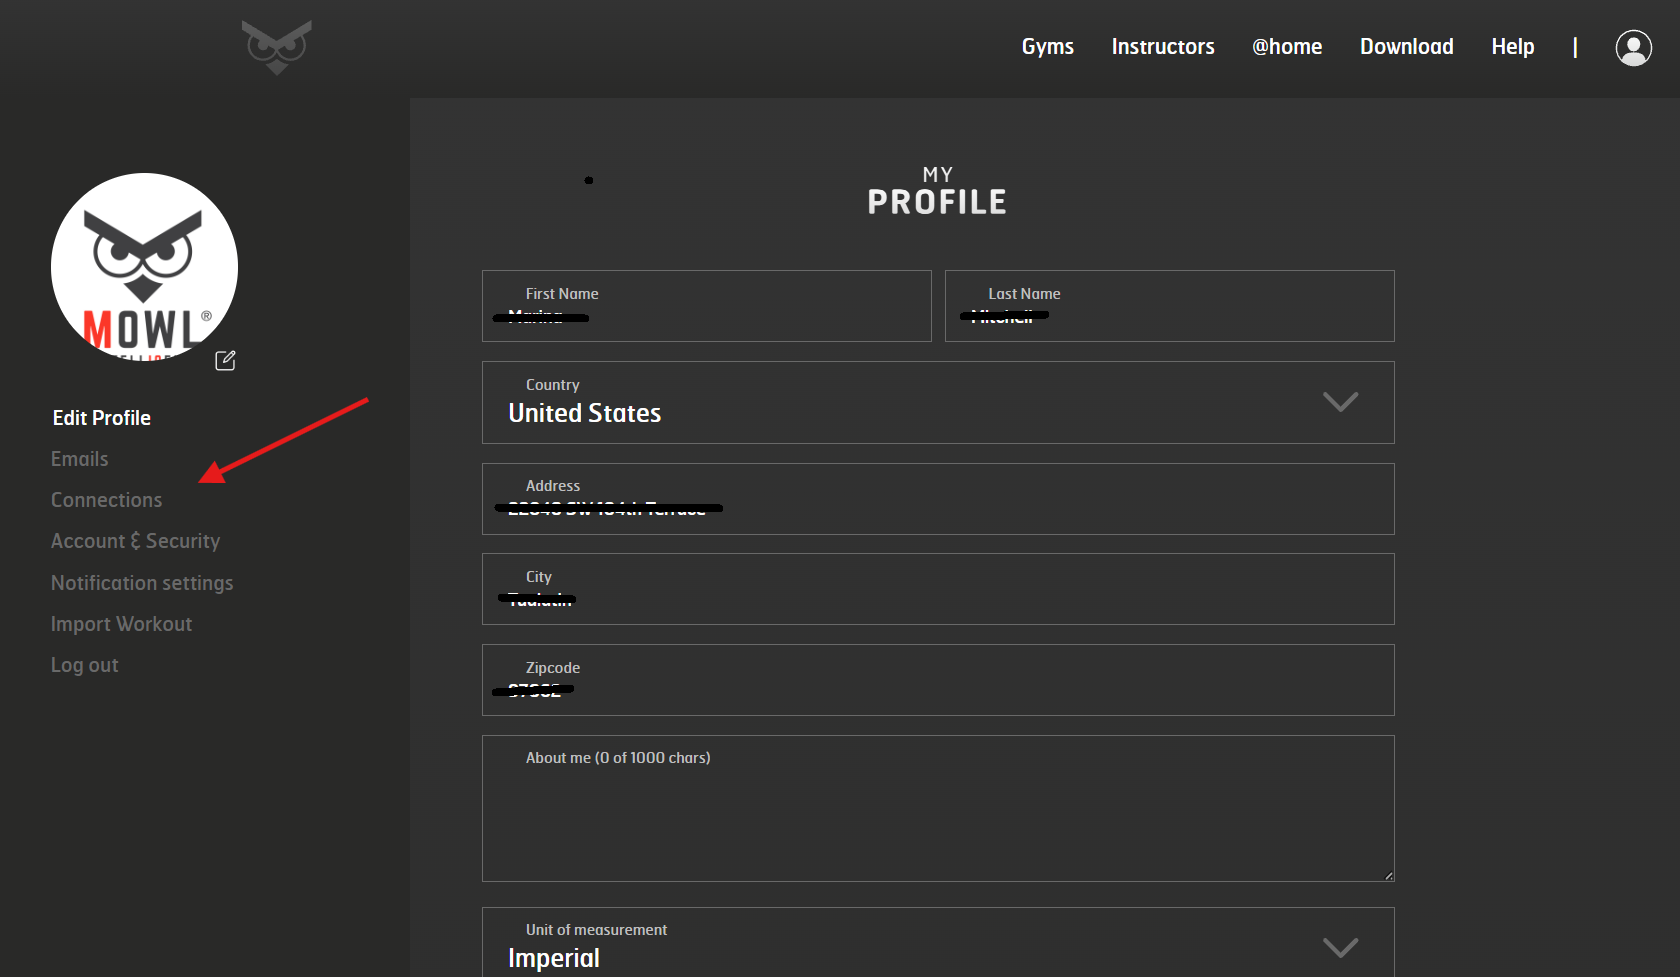The width and height of the screenshot is (1680, 977).
Task: Open the Instructors navigation link
Action: point(1163,47)
